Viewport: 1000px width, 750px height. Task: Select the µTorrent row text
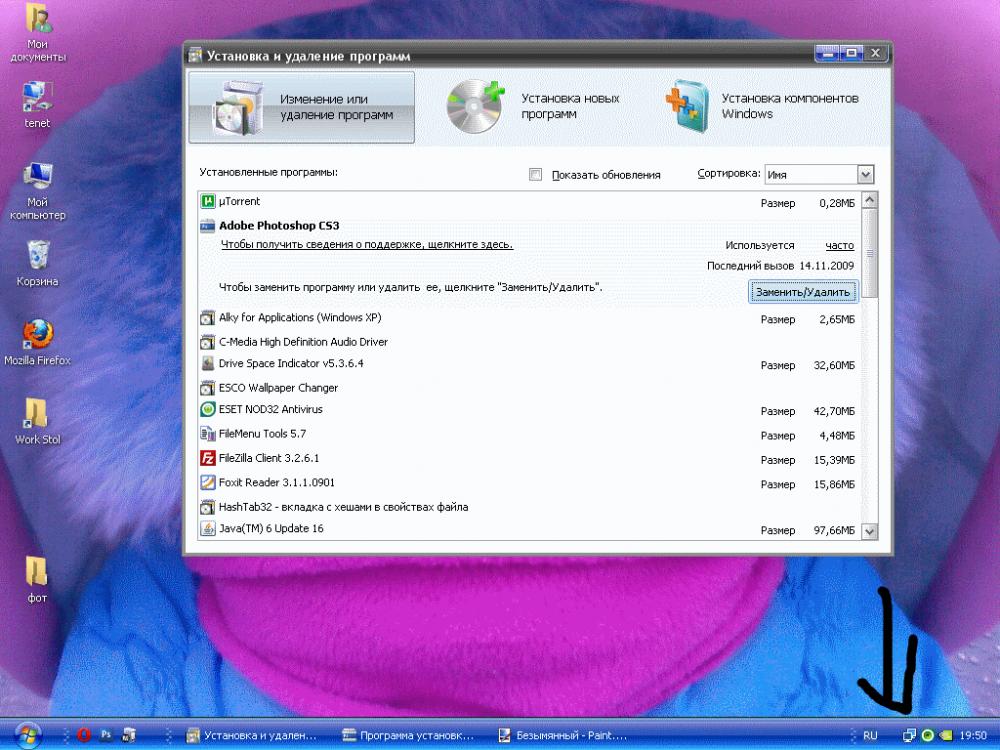(239, 202)
